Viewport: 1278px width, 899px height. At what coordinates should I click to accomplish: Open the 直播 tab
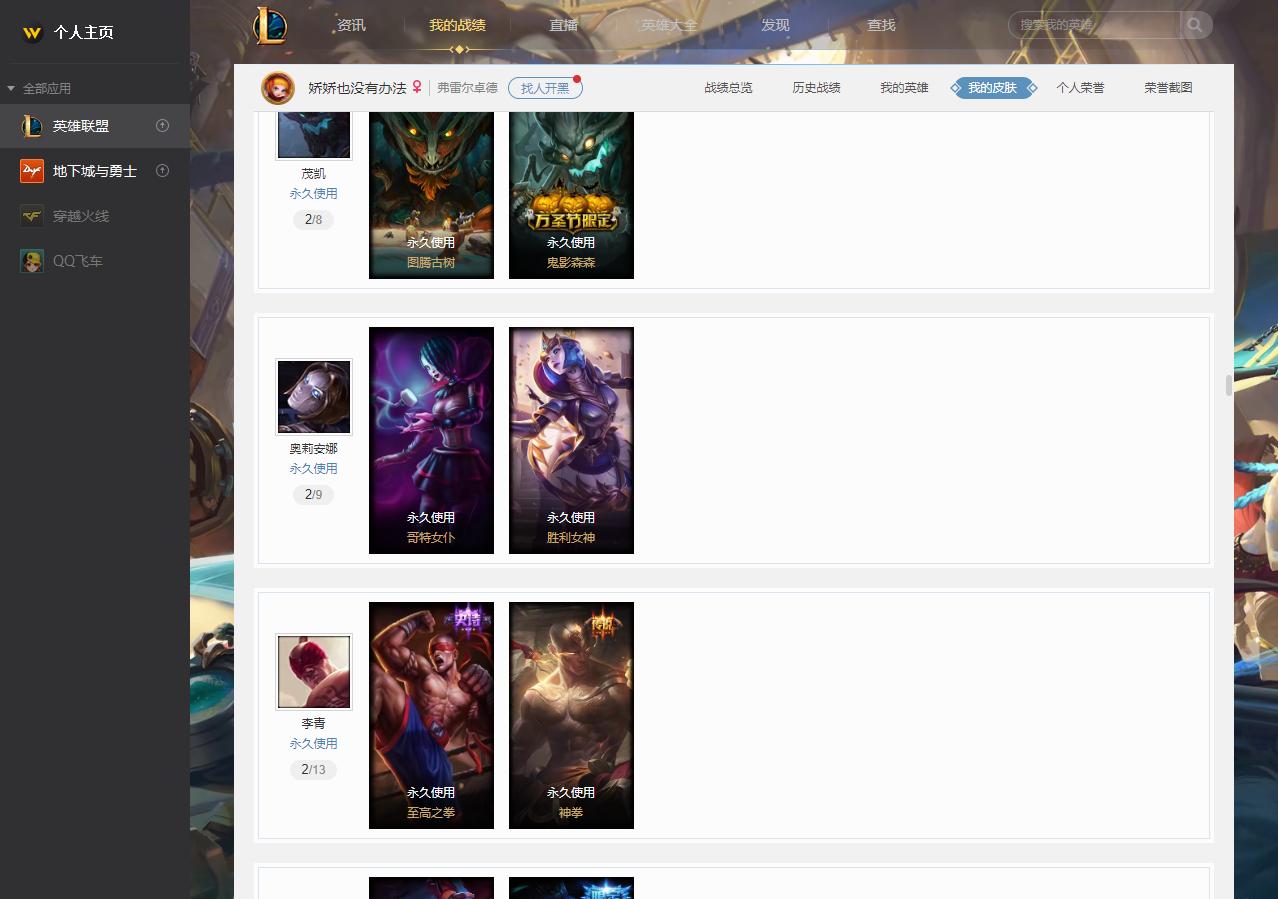tap(563, 25)
